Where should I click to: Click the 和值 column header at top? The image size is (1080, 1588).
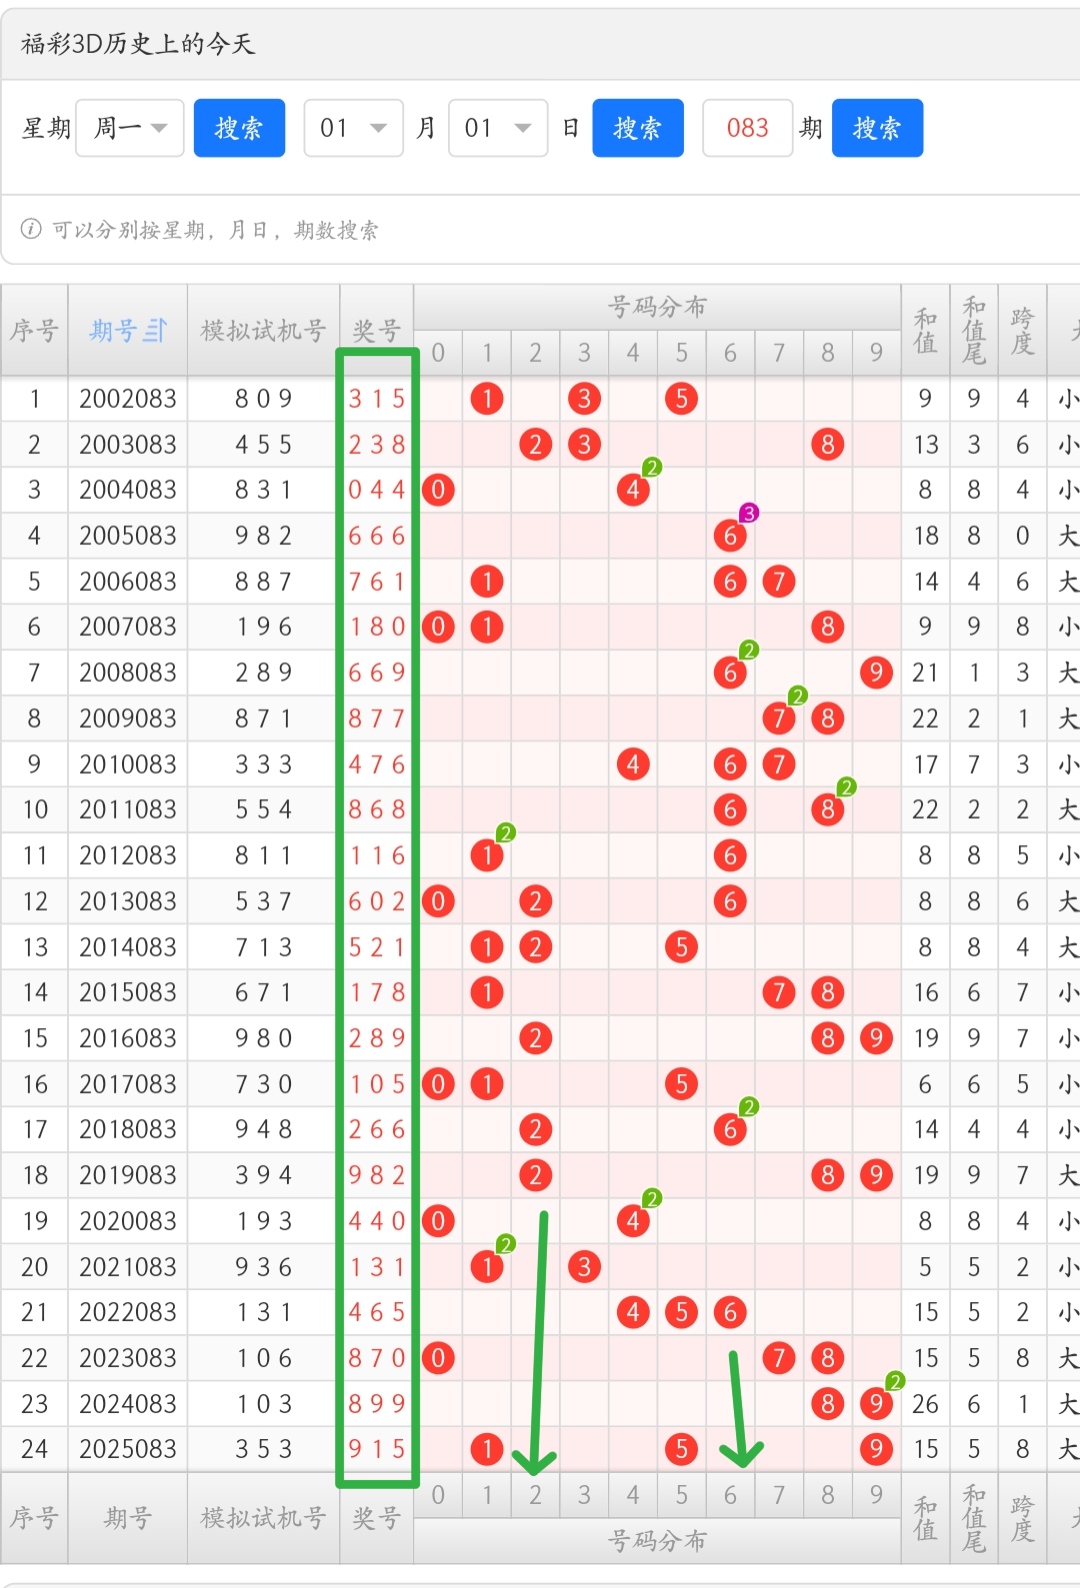click(x=925, y=330)
